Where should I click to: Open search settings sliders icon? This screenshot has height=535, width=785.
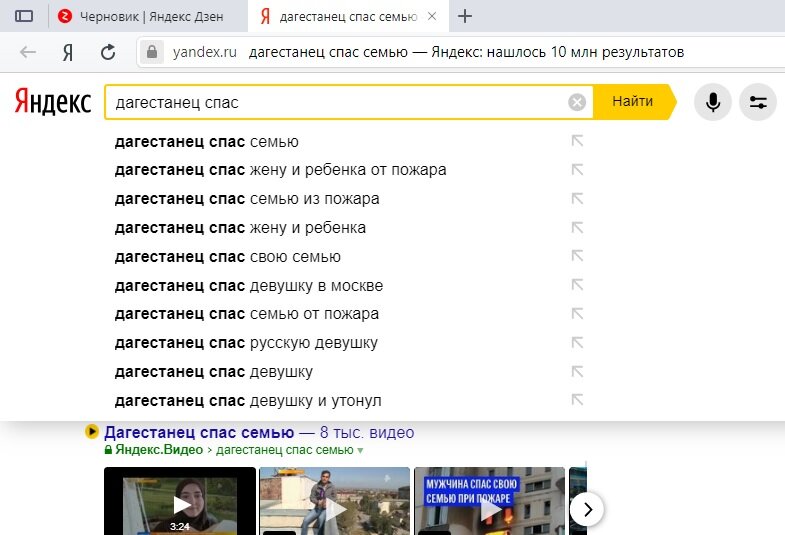[x=758, y=102]
